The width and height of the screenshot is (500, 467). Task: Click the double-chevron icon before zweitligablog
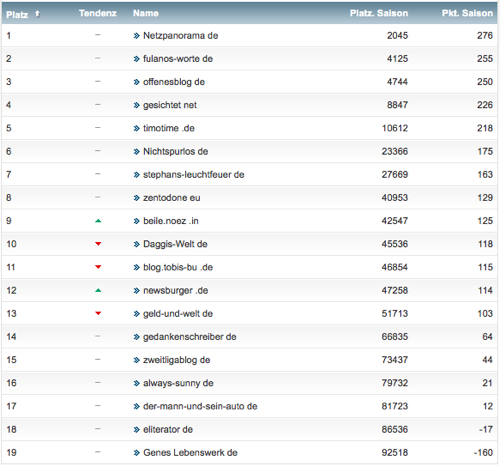pos(136,360)
